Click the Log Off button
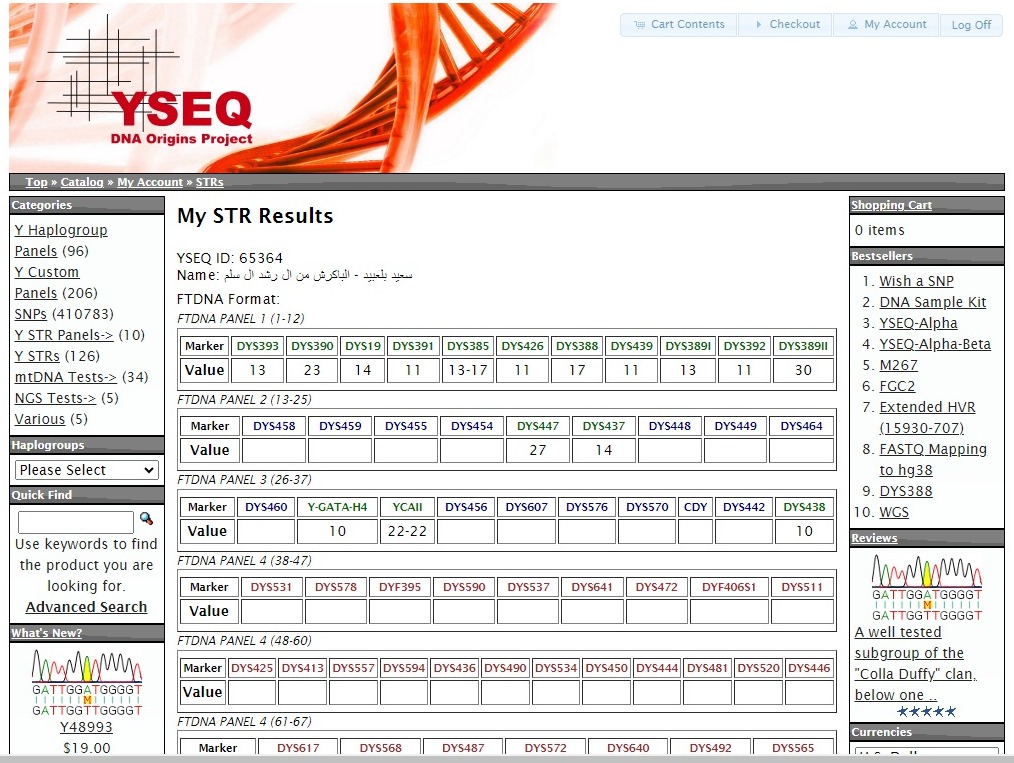This screenshot has height=763, width=1014. click(971, 25)
